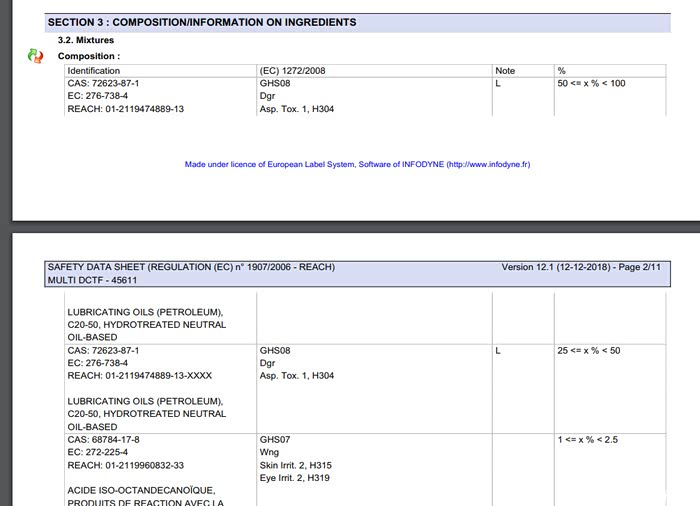Click the GHS07 hazard code

coord(274,439)
